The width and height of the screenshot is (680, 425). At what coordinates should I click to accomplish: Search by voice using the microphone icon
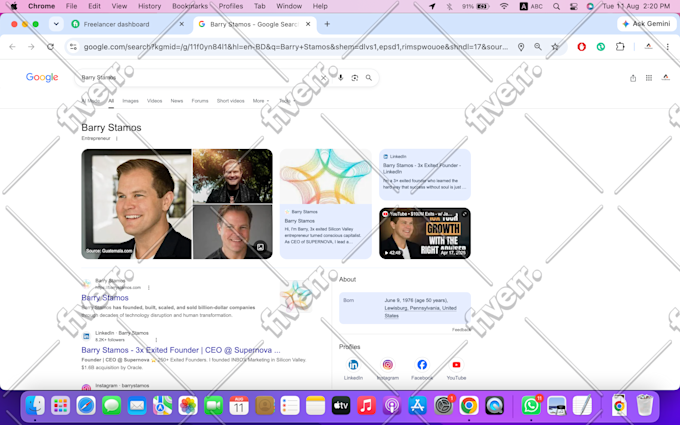(340, 78)
